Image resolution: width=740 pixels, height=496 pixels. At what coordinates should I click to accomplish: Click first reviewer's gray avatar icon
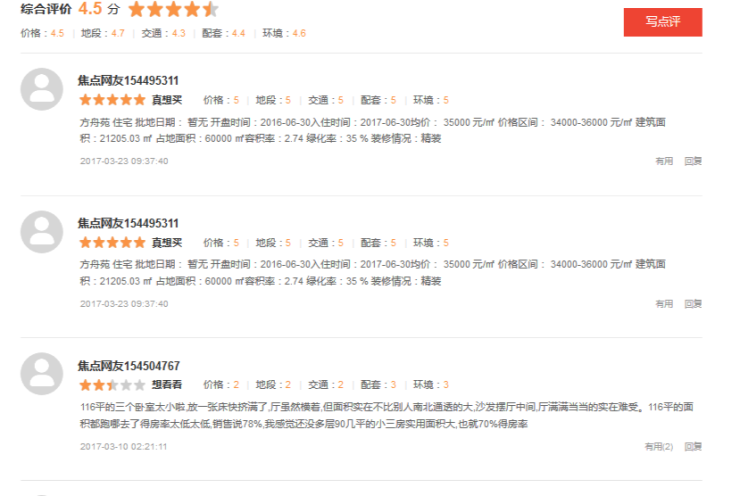[x=42, y=89]
